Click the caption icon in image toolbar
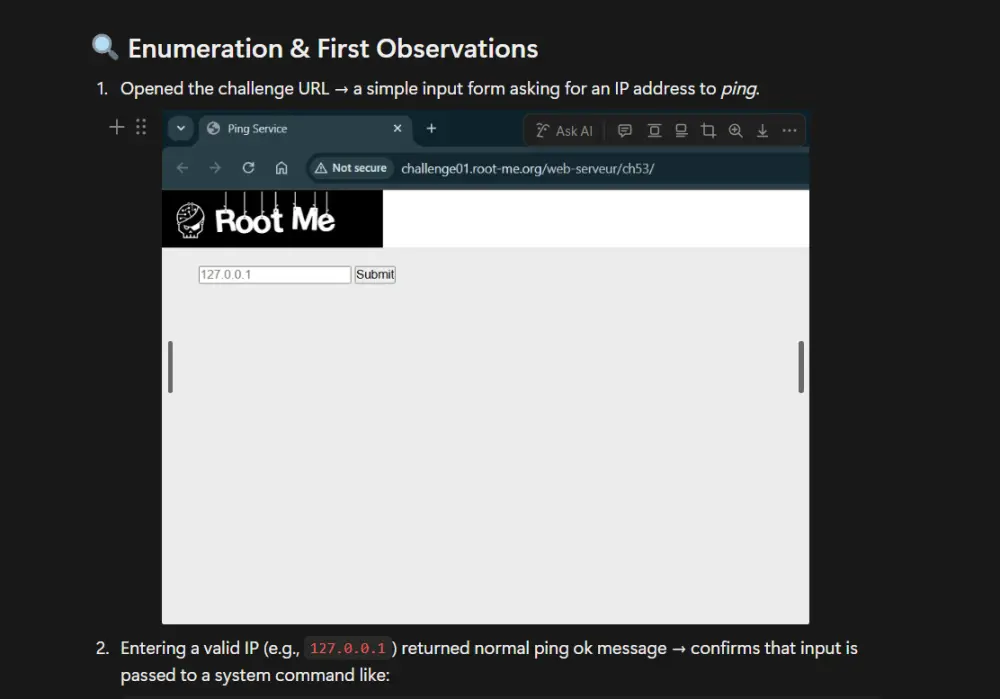 [681, 131]
